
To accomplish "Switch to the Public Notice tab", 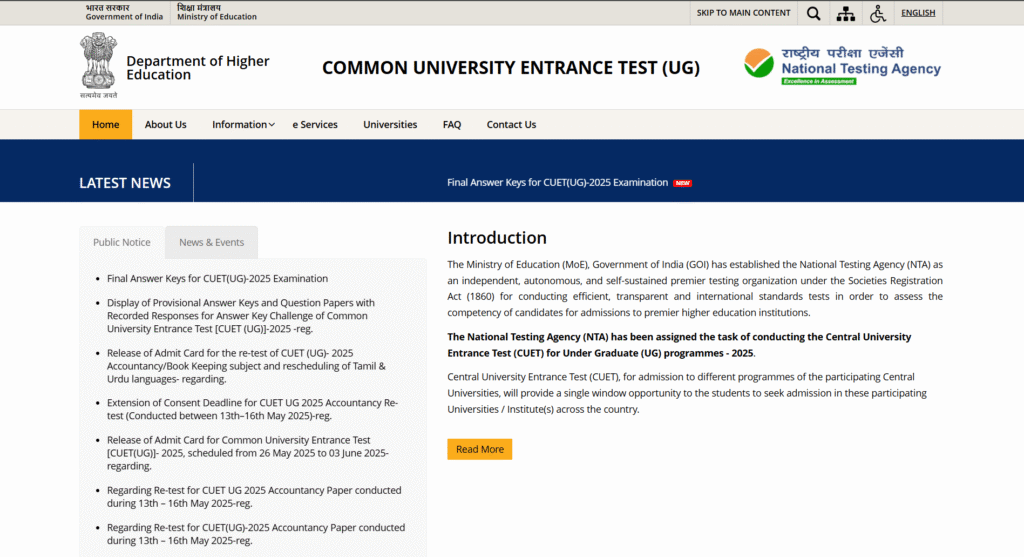I will tap(121, 242).
